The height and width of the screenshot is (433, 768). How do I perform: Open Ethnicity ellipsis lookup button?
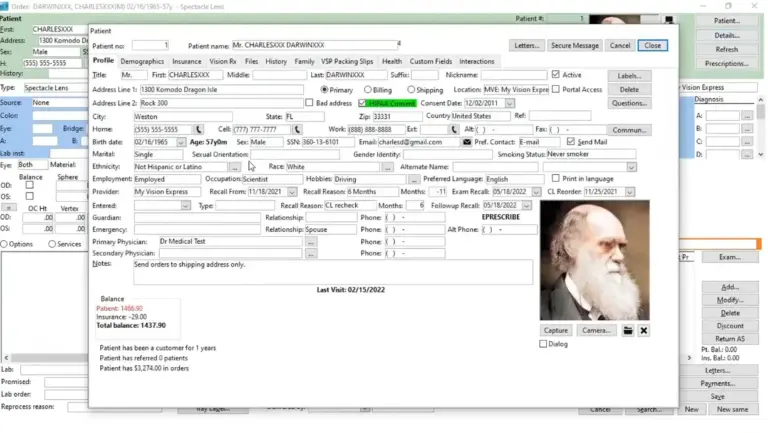(235, 167)
